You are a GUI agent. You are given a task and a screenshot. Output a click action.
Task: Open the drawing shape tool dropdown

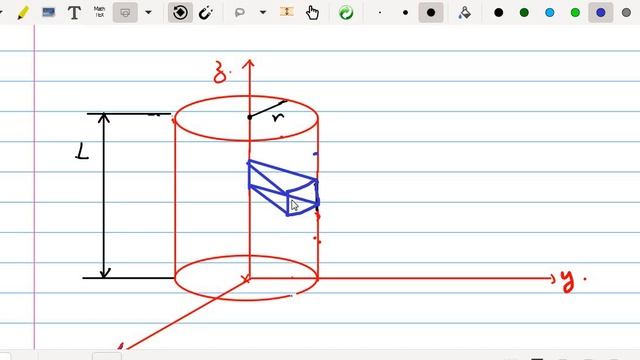click(149, 13)
